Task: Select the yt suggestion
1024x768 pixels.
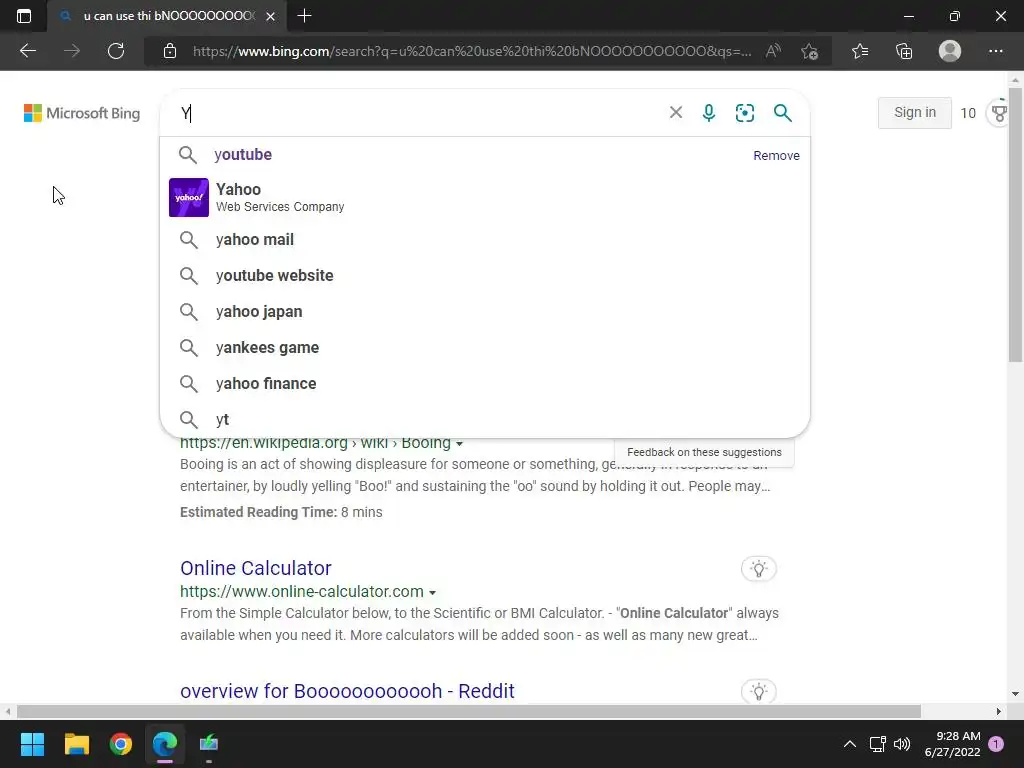Action: 485,419
